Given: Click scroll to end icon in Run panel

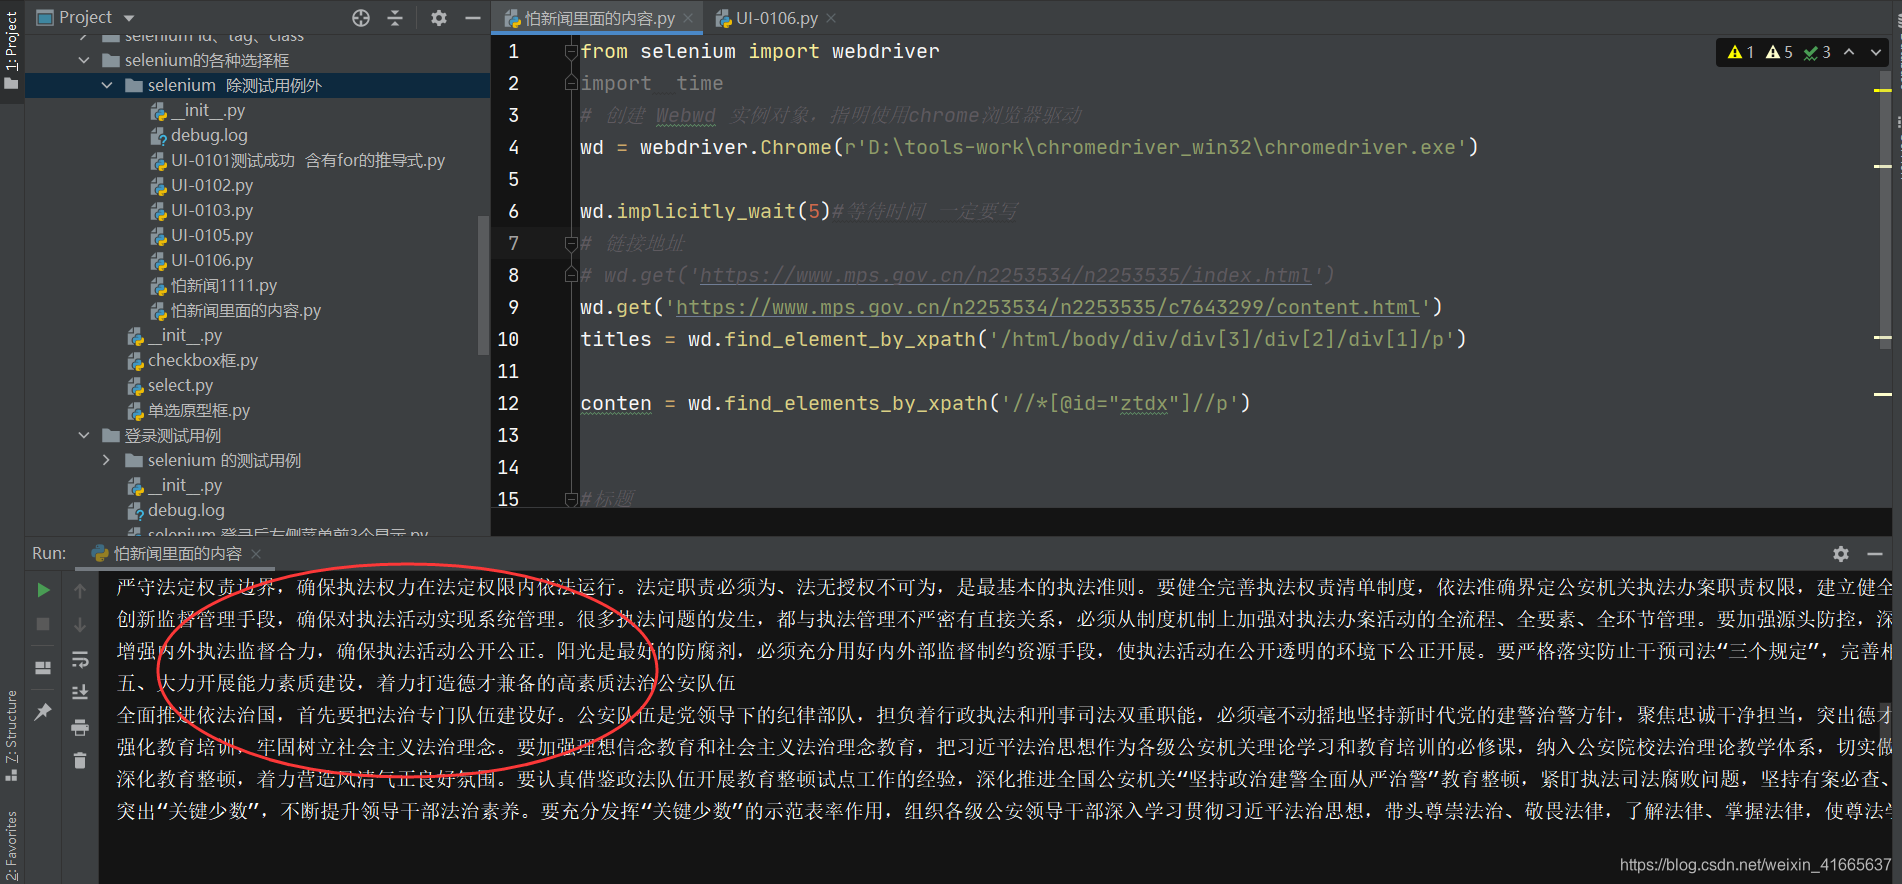Looking at the screenshot, I should 80,692.
